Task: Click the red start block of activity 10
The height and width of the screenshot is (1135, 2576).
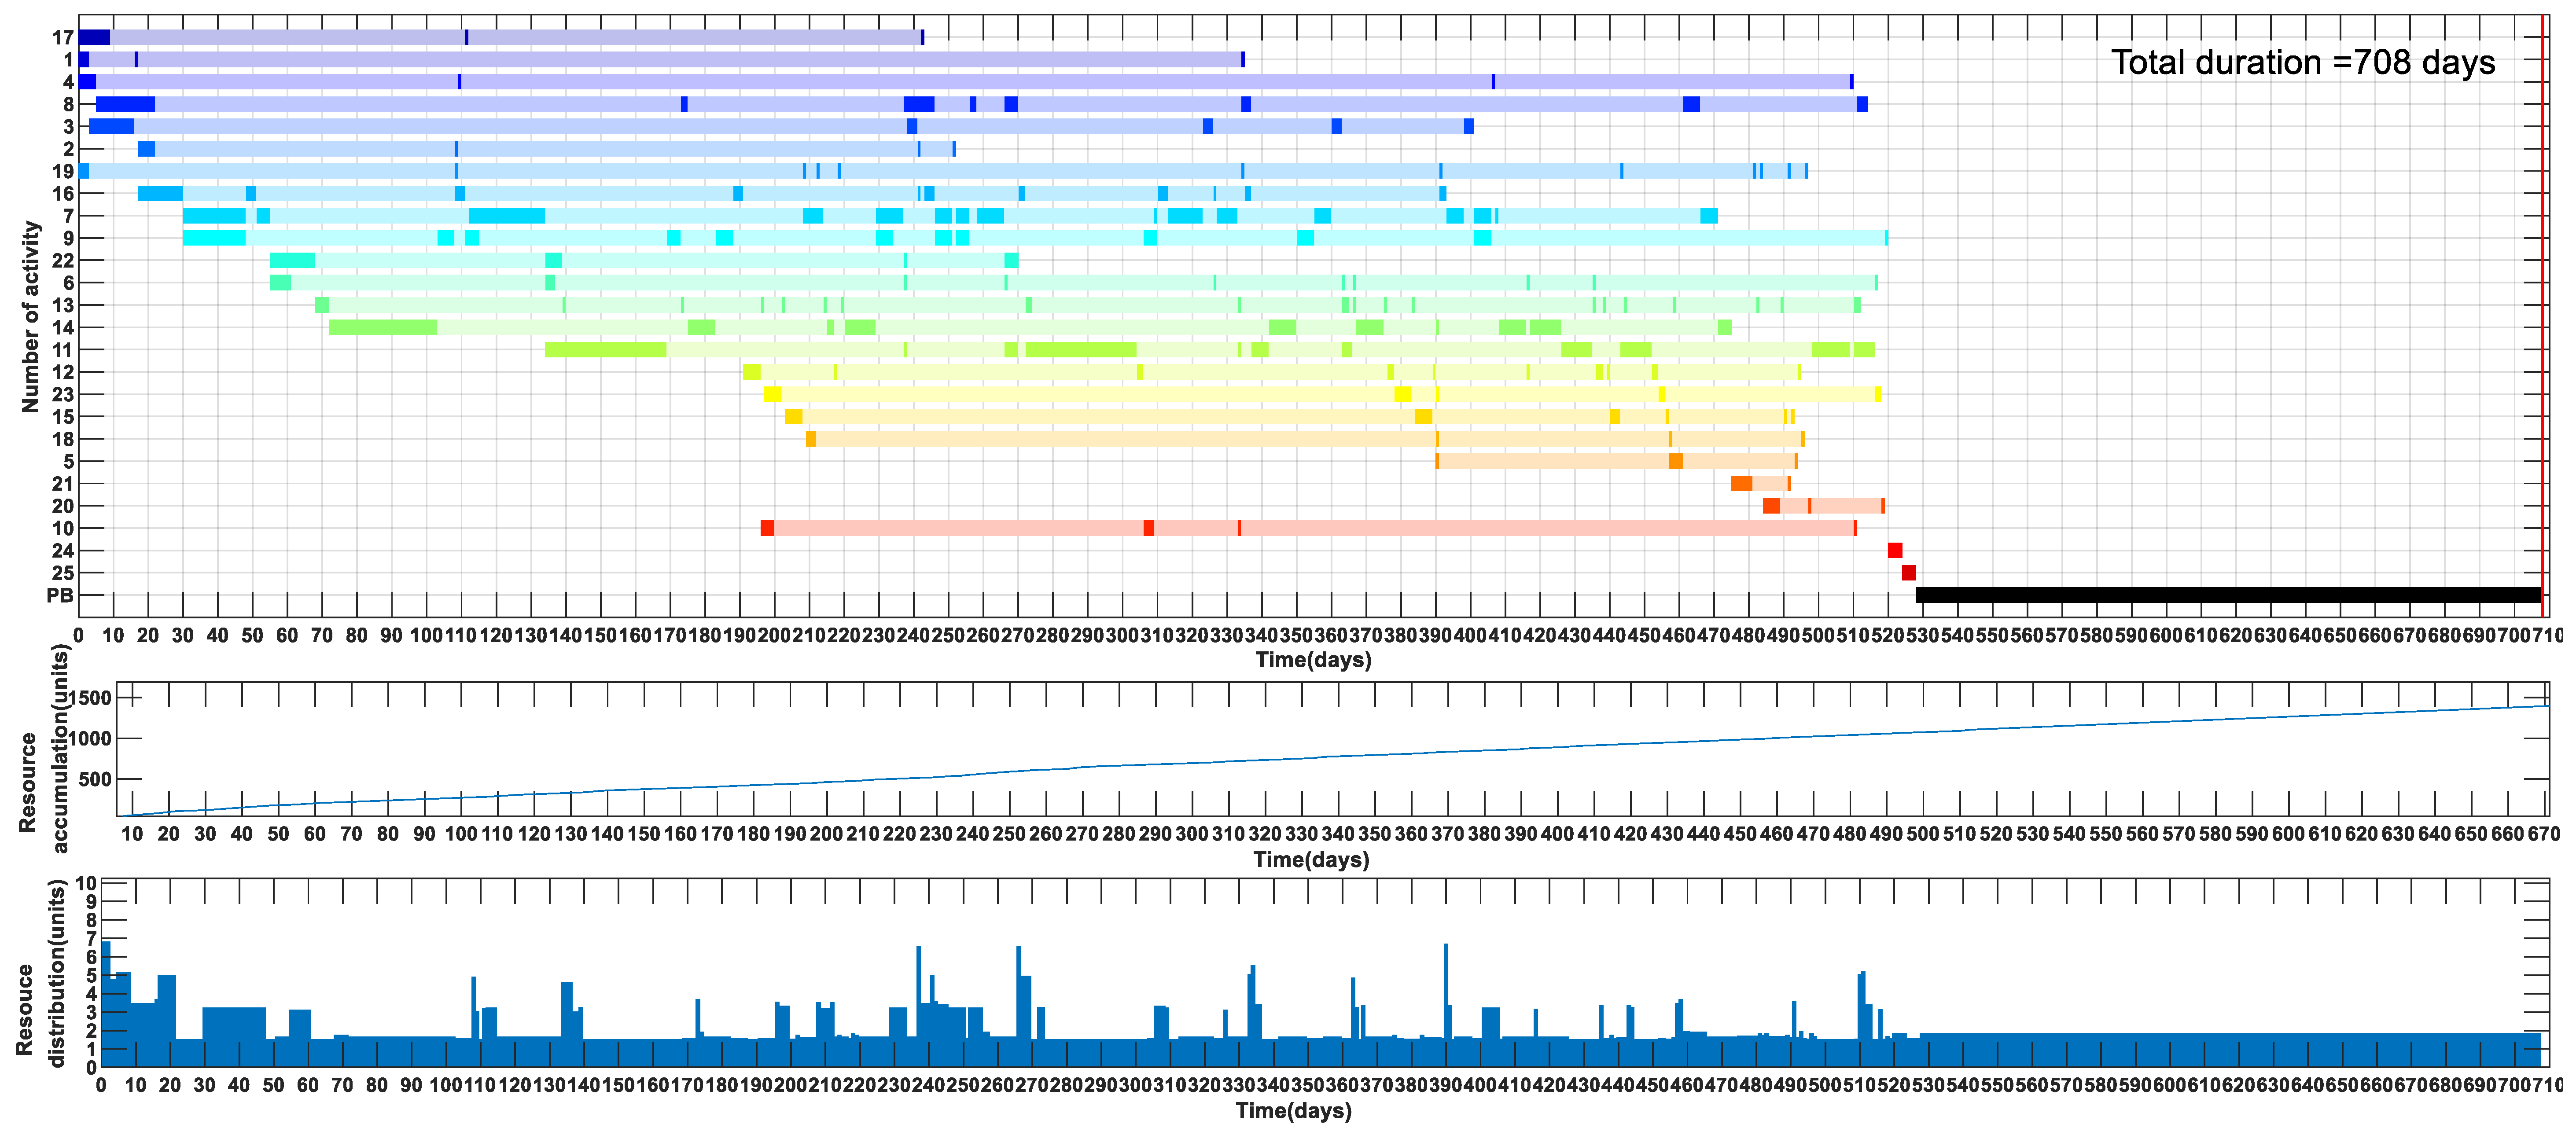Action: [767, 528]
